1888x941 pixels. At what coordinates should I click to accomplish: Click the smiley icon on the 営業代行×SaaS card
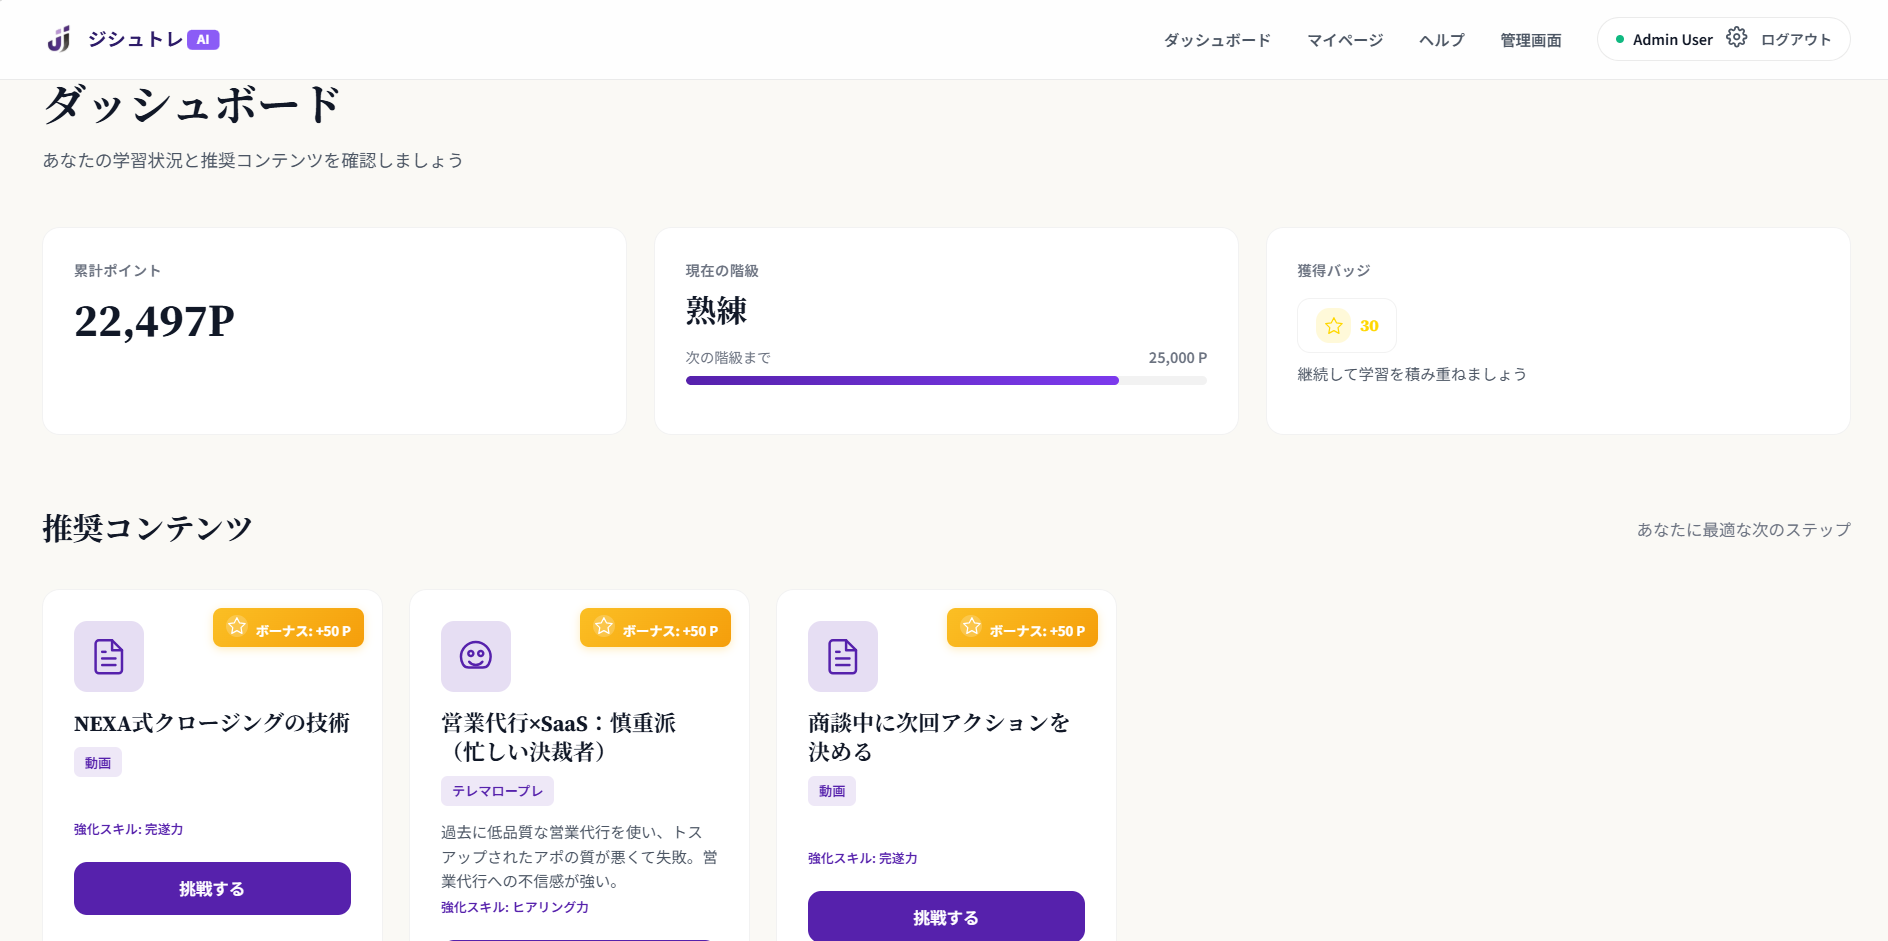[476, 656]
